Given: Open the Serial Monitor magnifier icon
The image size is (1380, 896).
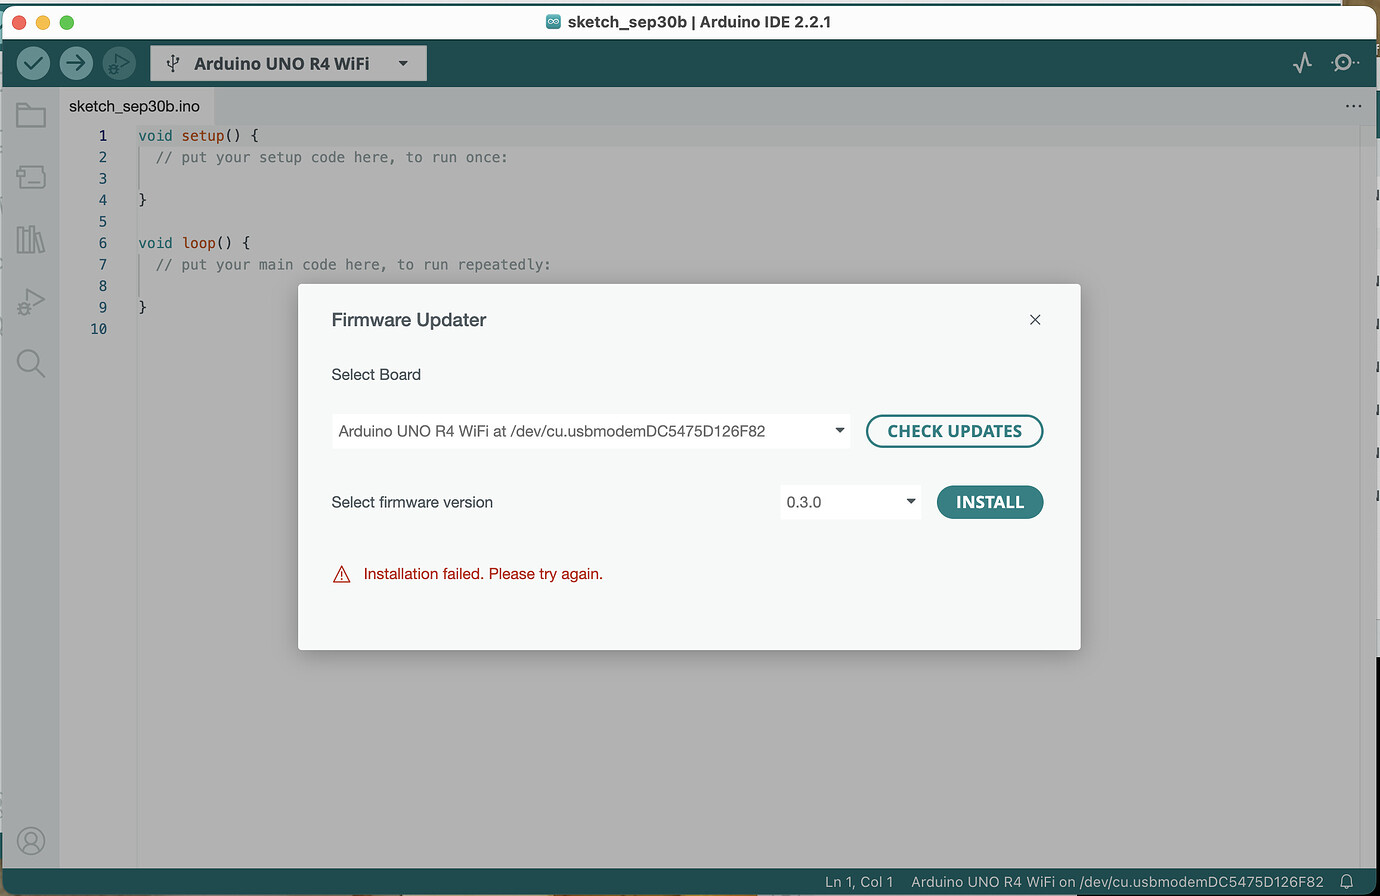Looking at the screenshot, I should [1344, 62].
